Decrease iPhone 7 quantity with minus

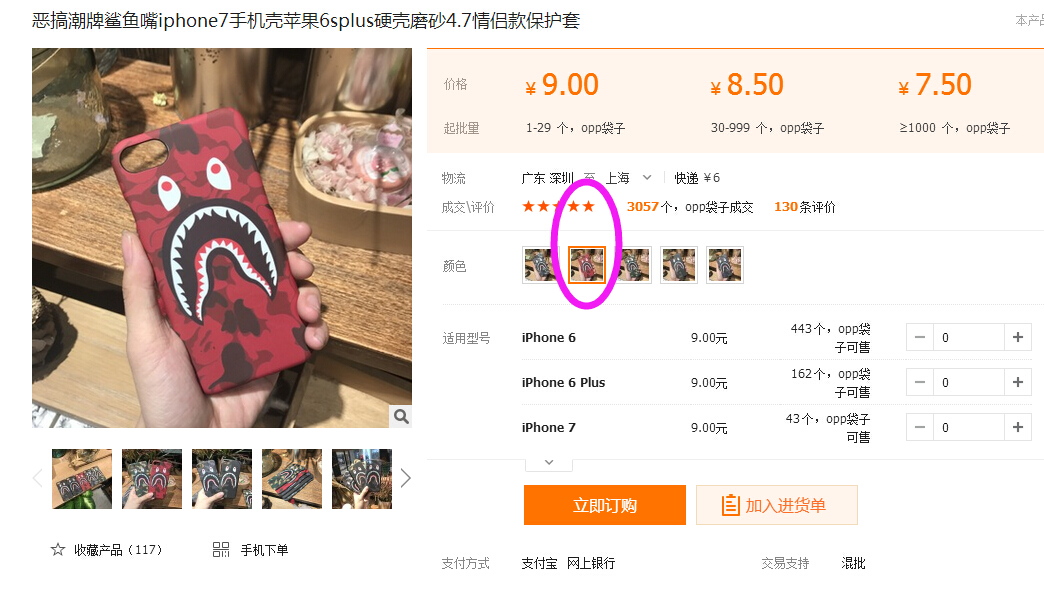tap(919, 428)
